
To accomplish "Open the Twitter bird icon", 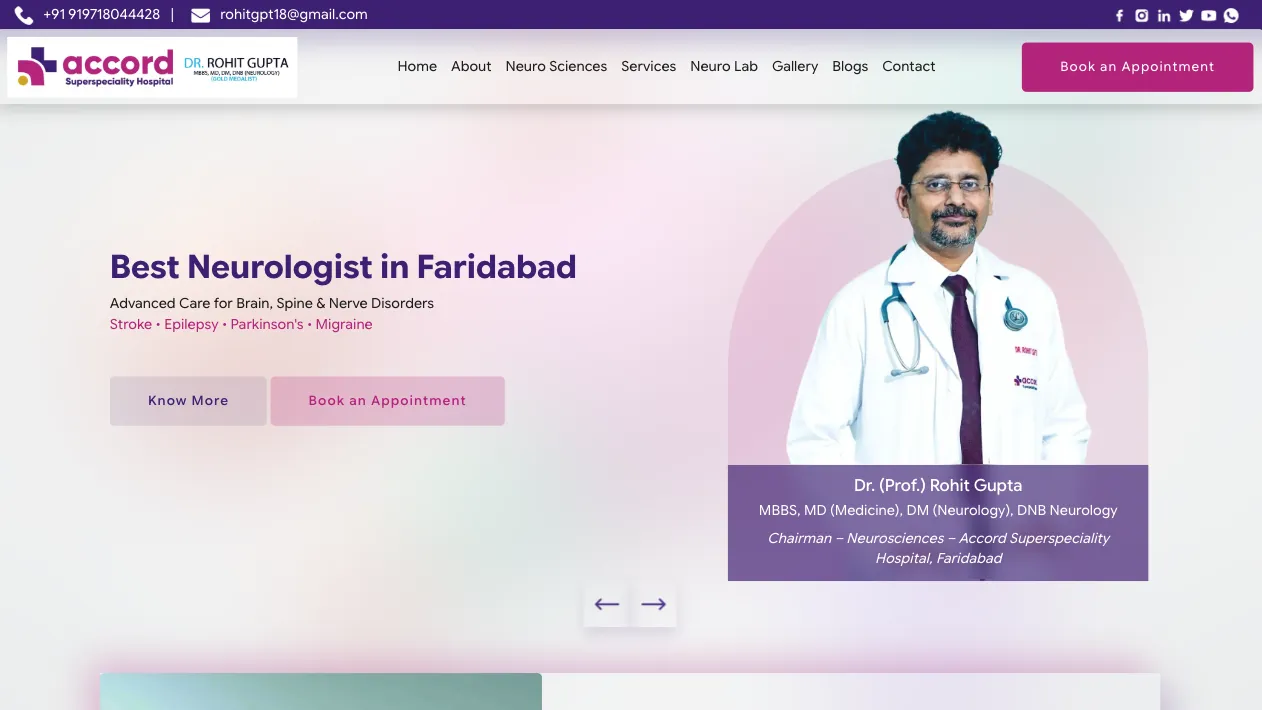I will [x=1186, y=15].
